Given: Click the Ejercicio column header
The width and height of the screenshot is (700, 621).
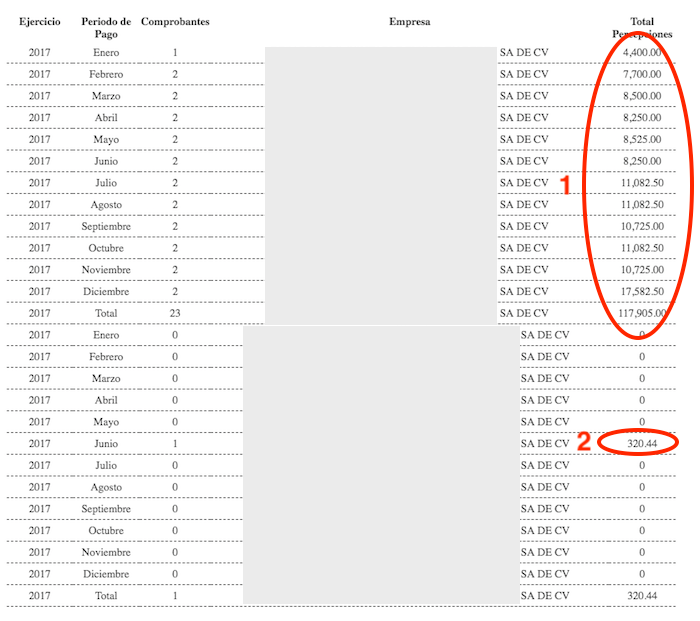Looking at the screenshot, I should coord(40,21).
